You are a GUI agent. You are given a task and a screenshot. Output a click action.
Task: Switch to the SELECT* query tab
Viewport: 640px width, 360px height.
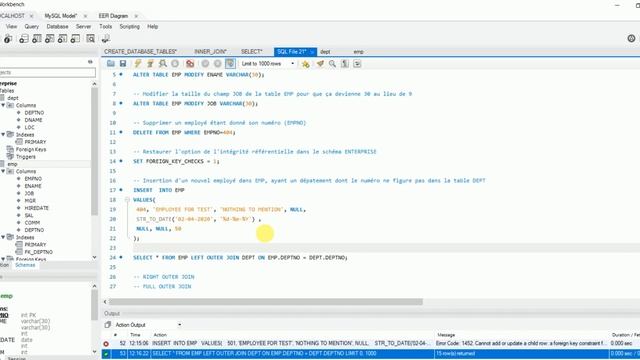point(251,52)
